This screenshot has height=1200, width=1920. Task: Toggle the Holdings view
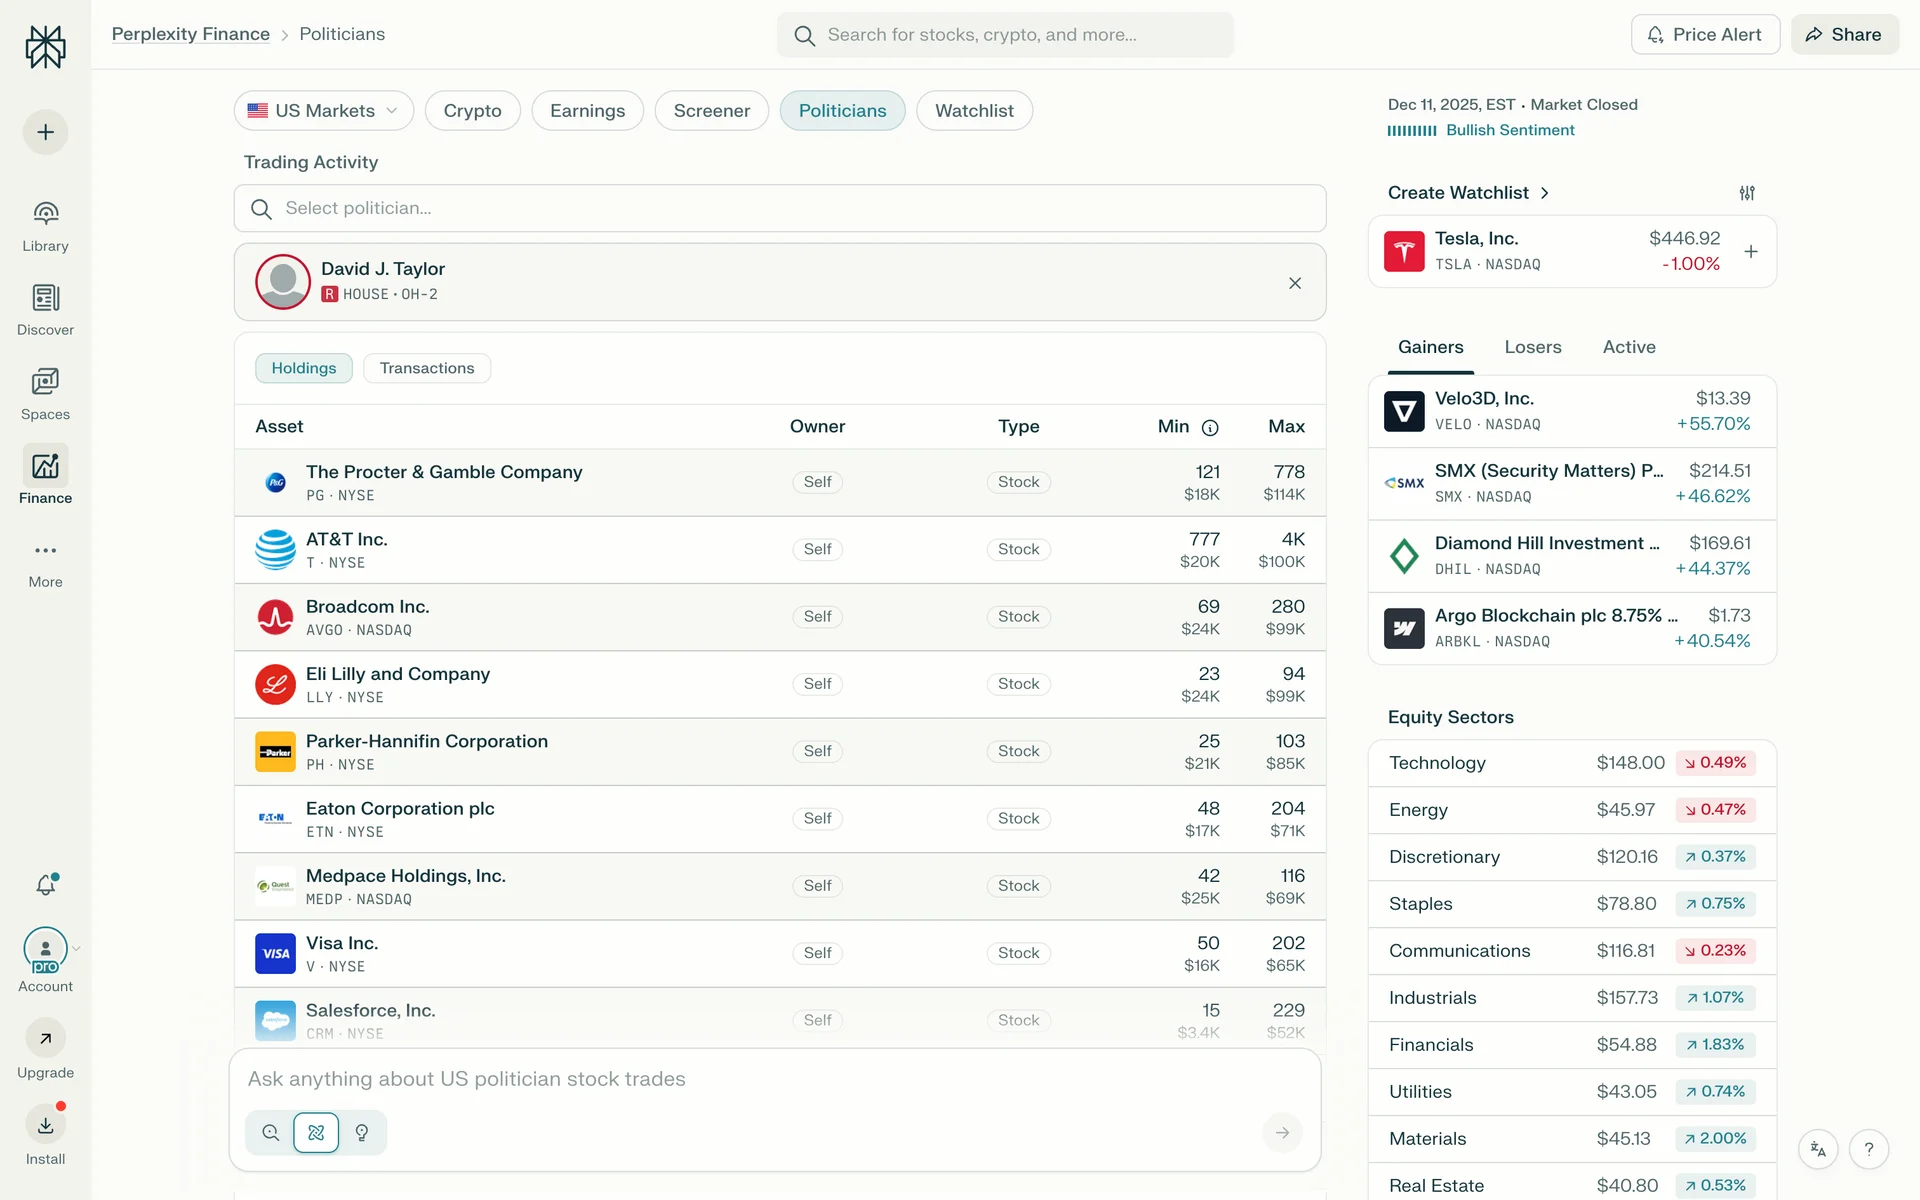[x=303, y=368]
